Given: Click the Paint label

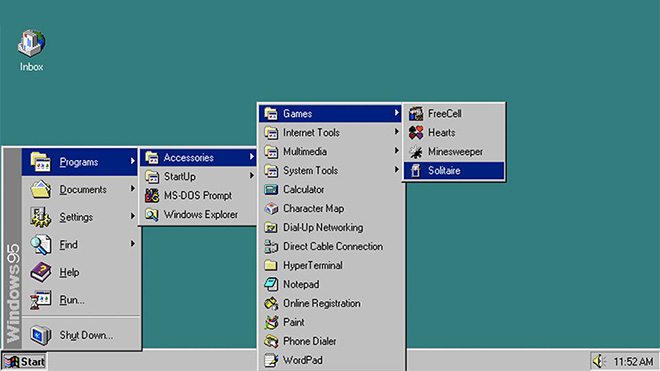Looking at the screenshot, I should click(x=293, y=322).
